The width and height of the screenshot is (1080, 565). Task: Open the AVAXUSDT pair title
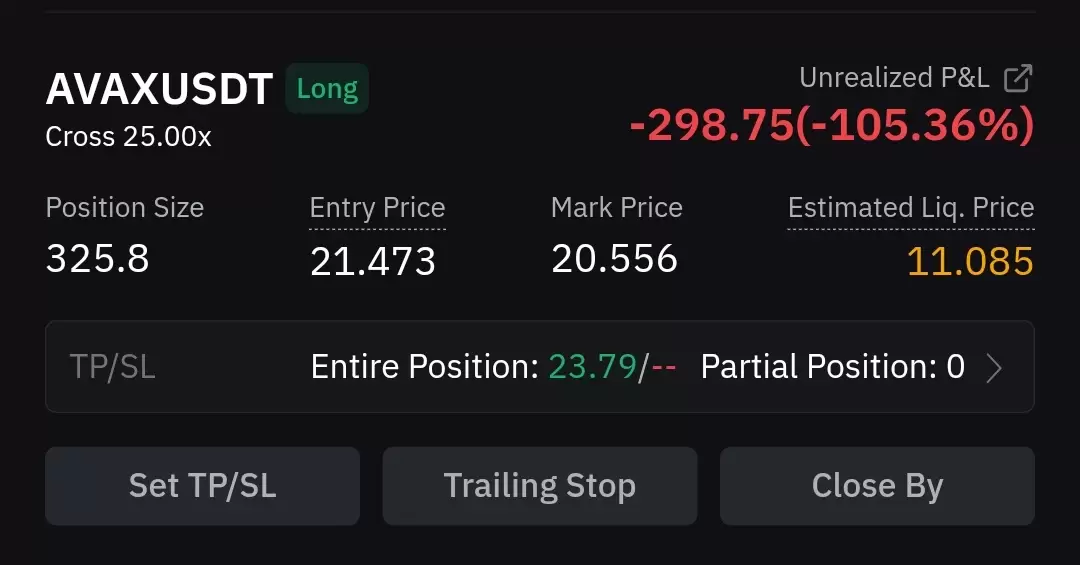pyautogui.click(x=159, y=89)
